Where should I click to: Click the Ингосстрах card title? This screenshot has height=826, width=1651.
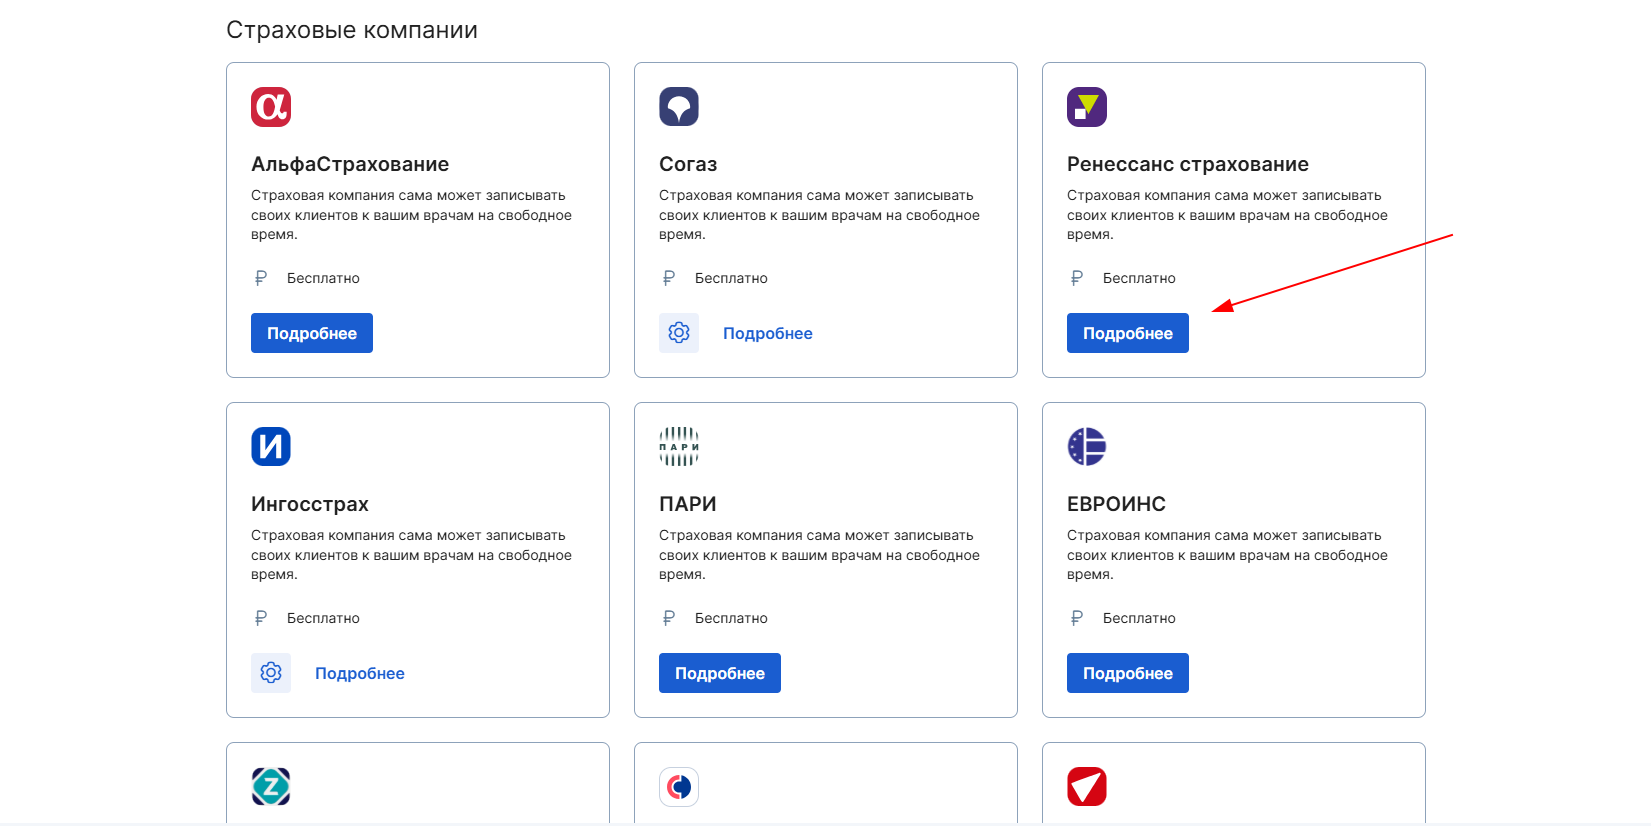(310, 504)
